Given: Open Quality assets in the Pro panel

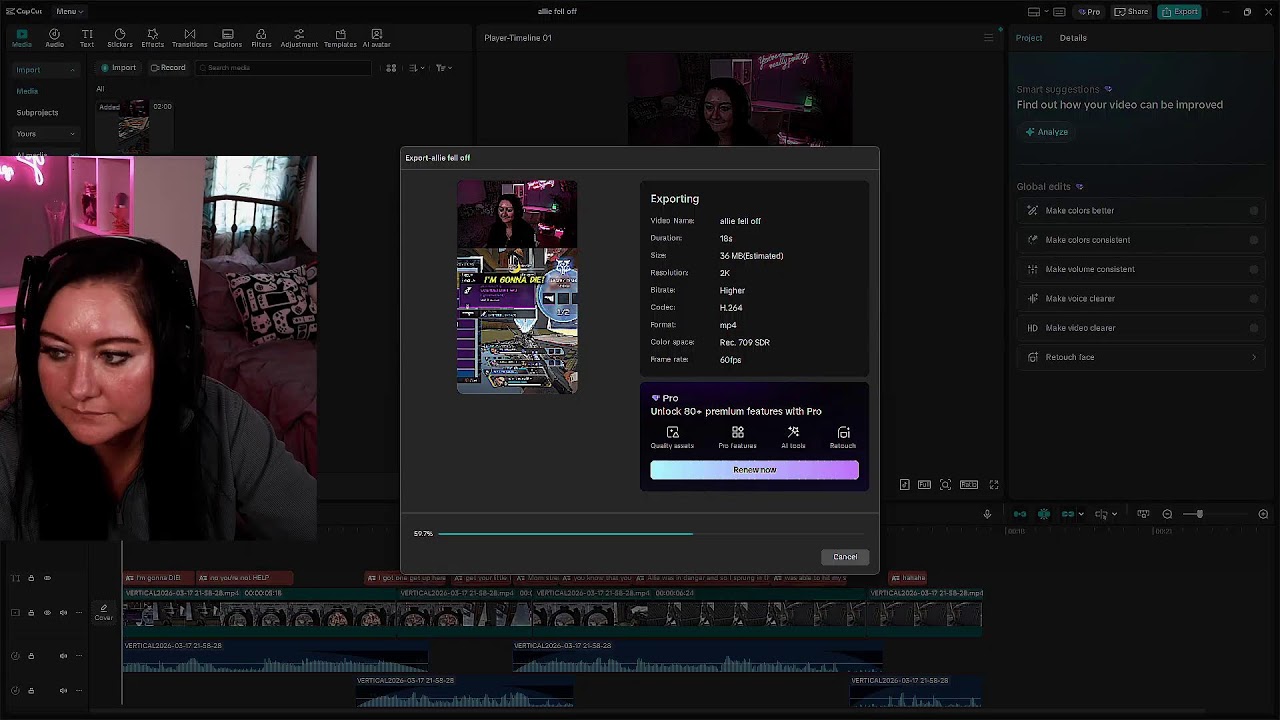Looking at the screenshot, I should coord(672,437).
